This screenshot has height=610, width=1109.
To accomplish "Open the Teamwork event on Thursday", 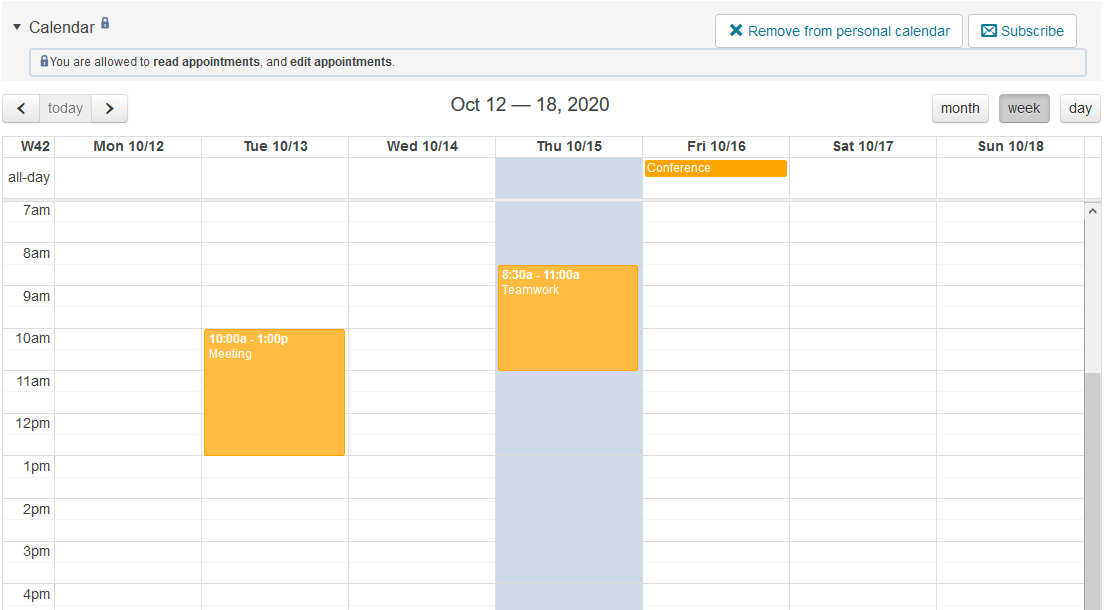I will pyautogui.click(x=567, y=318).
